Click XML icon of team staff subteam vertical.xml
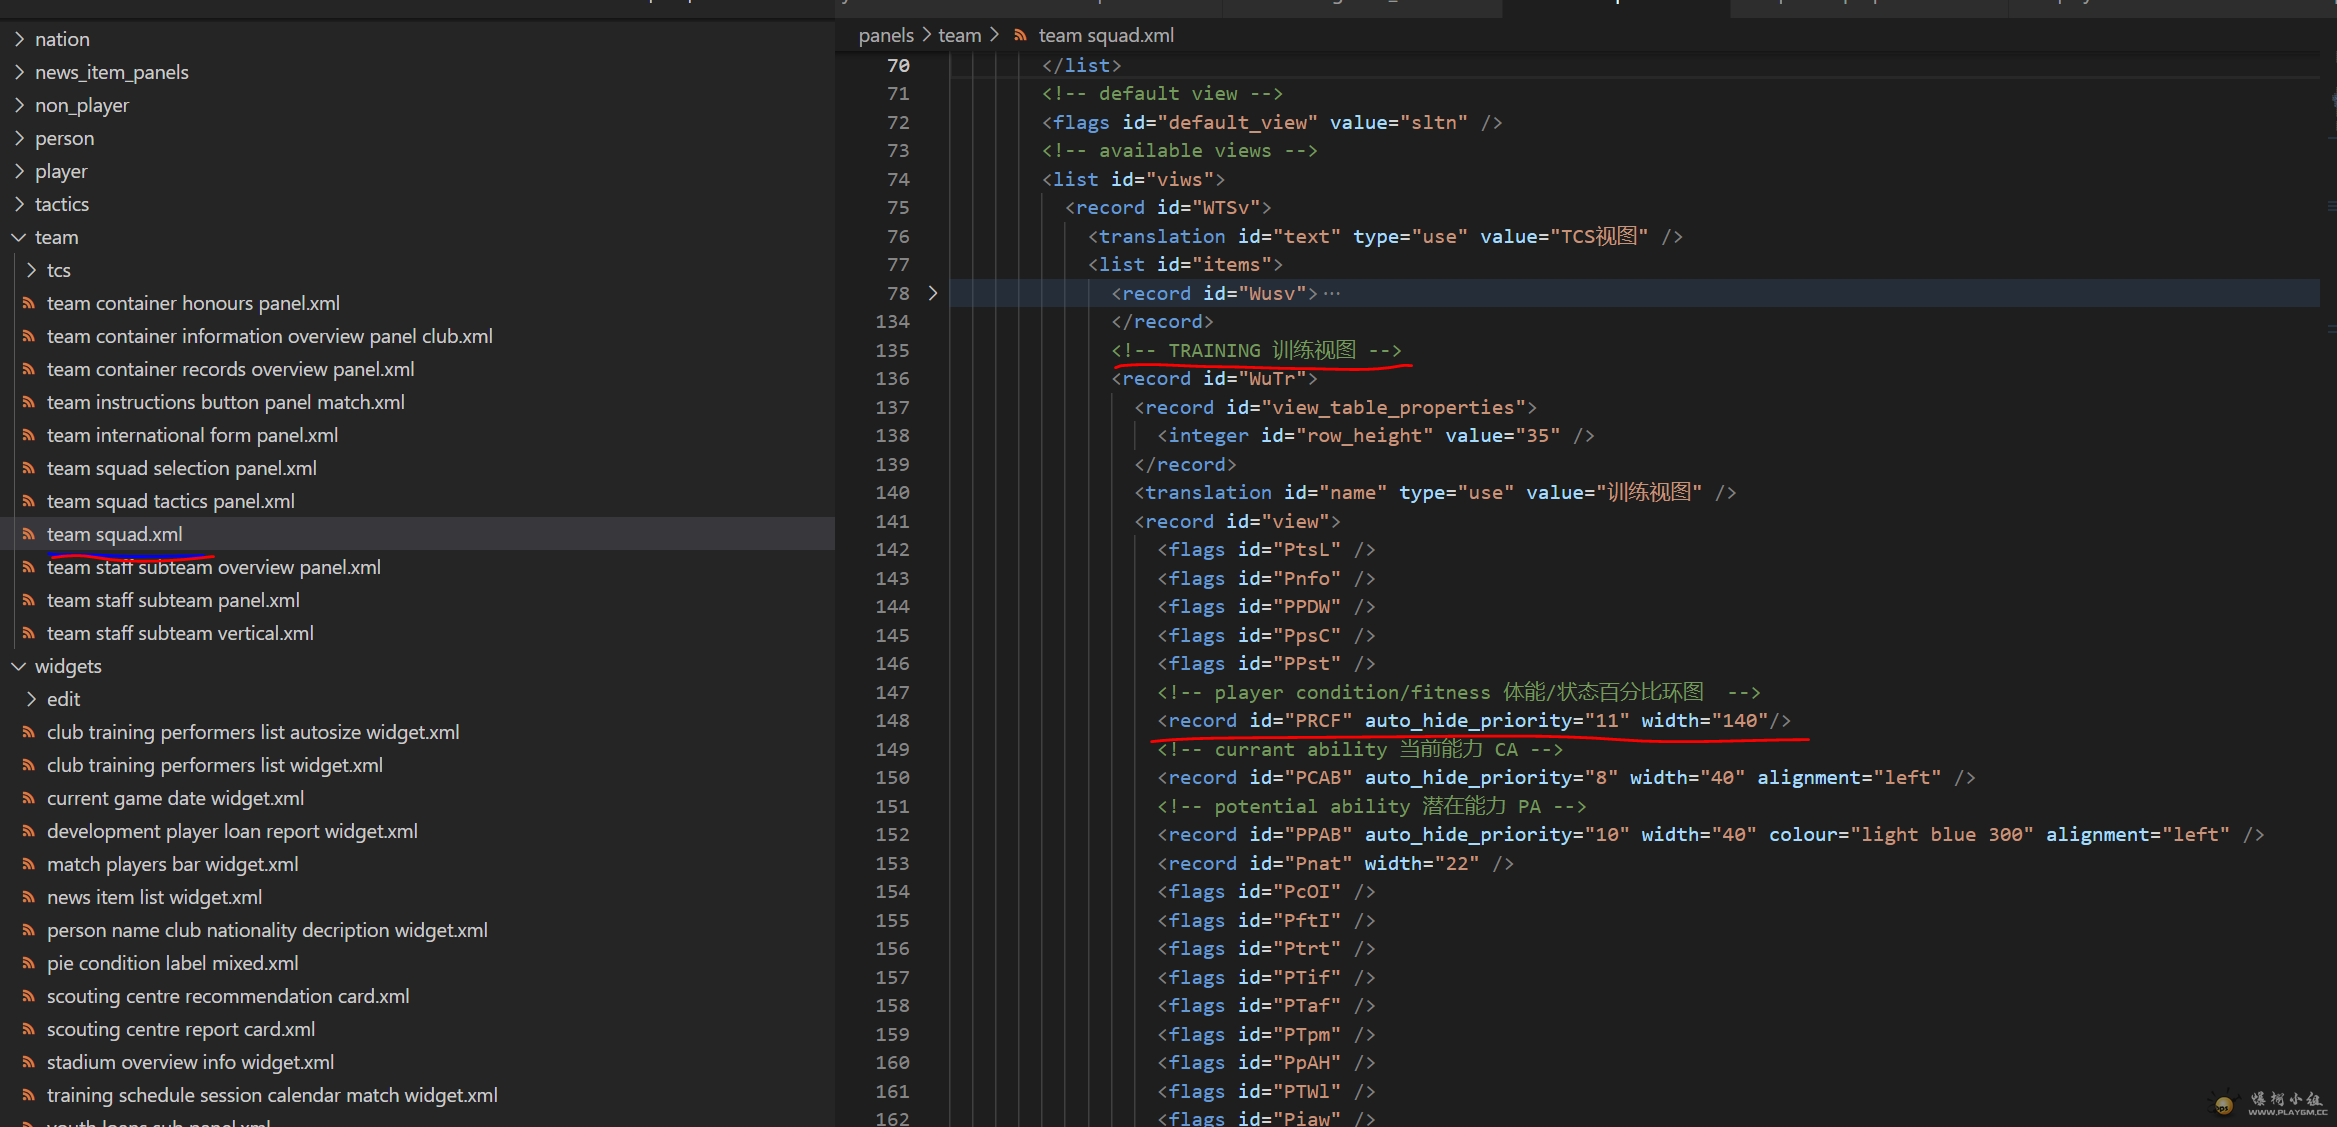 click(x=29, y=633)
